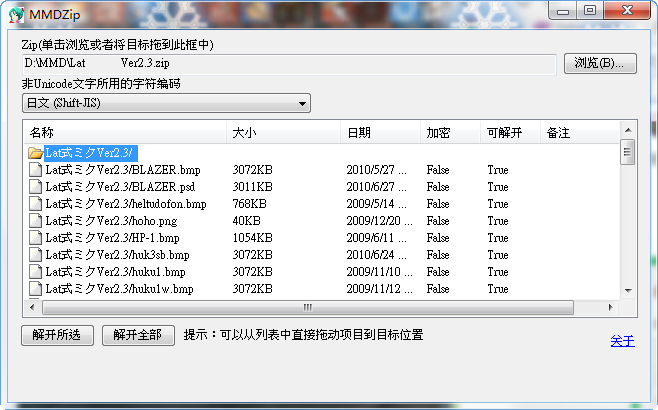Select the Lat式ミクVer2.3/huku1.bmp file name

115,272
